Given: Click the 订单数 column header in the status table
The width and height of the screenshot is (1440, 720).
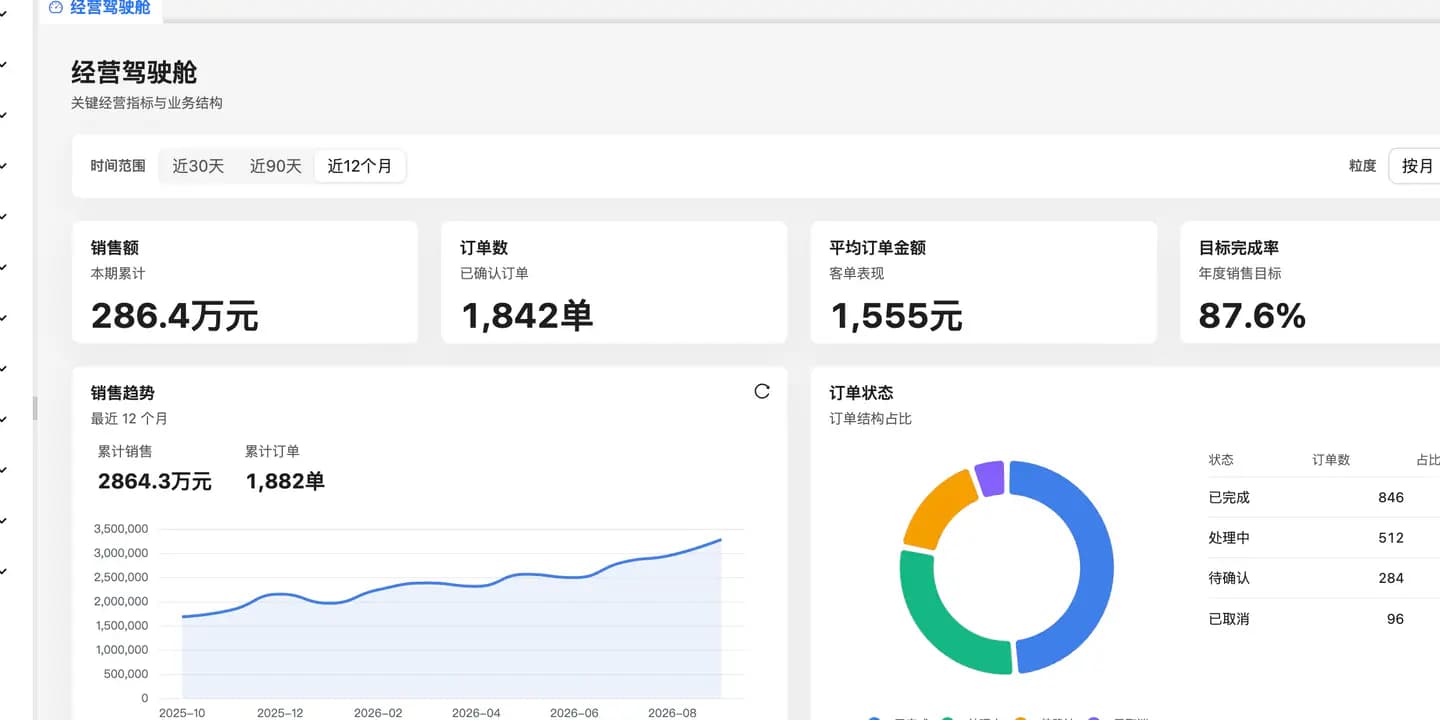Looking at the screenshot, I should (x=1331, y=460).
